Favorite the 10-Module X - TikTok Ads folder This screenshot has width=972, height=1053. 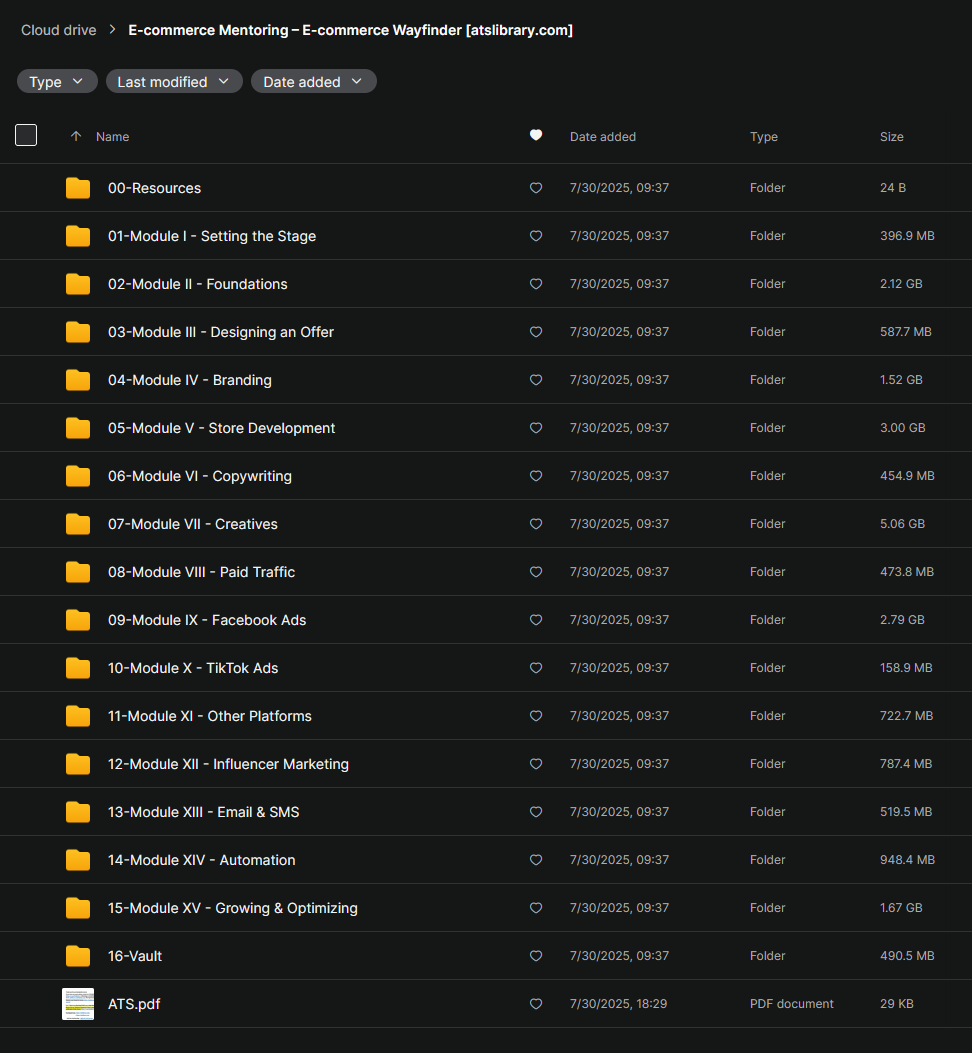click(536, 668)
